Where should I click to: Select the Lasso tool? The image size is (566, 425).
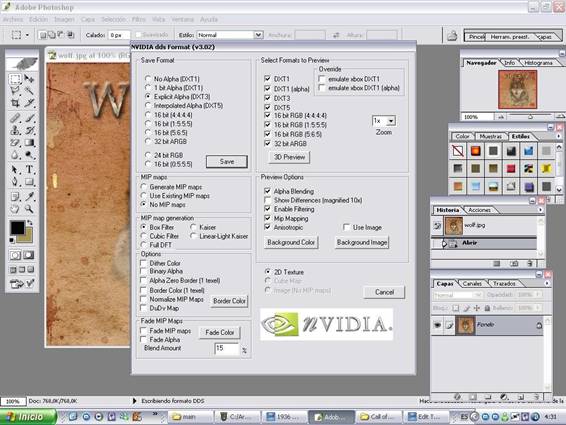pyautogui.click(x=15, y=90)
